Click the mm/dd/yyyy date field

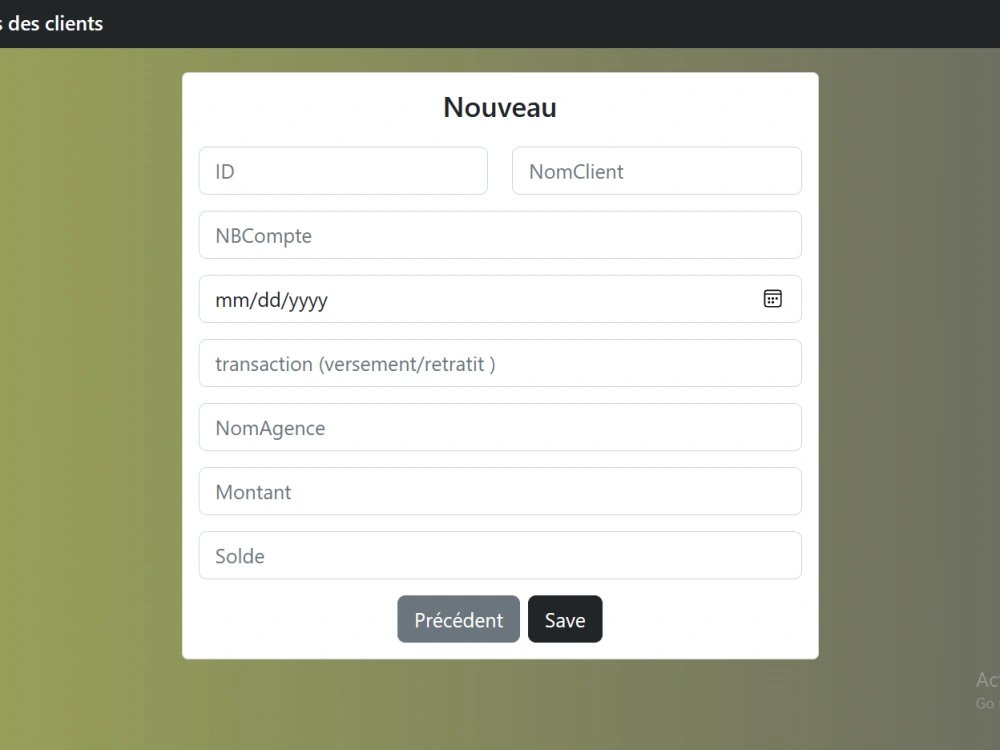[x=500, y=299]
